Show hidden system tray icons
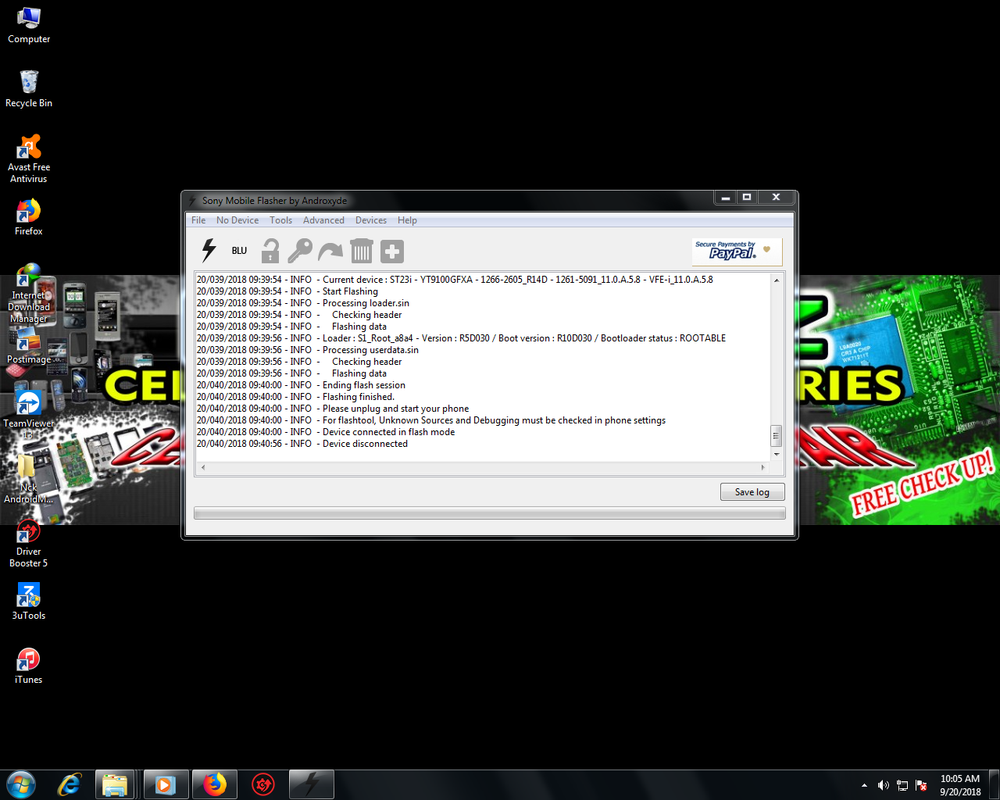Image resolution: width=1000 pixels, height=800 pixels. [864, 785]
